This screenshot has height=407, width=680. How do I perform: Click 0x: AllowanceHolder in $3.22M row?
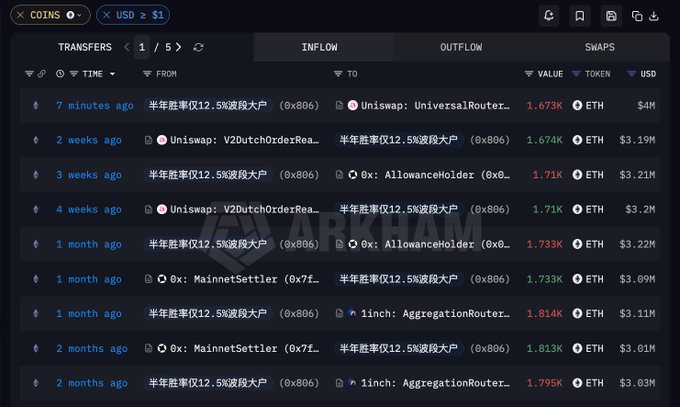pos(435,244)
